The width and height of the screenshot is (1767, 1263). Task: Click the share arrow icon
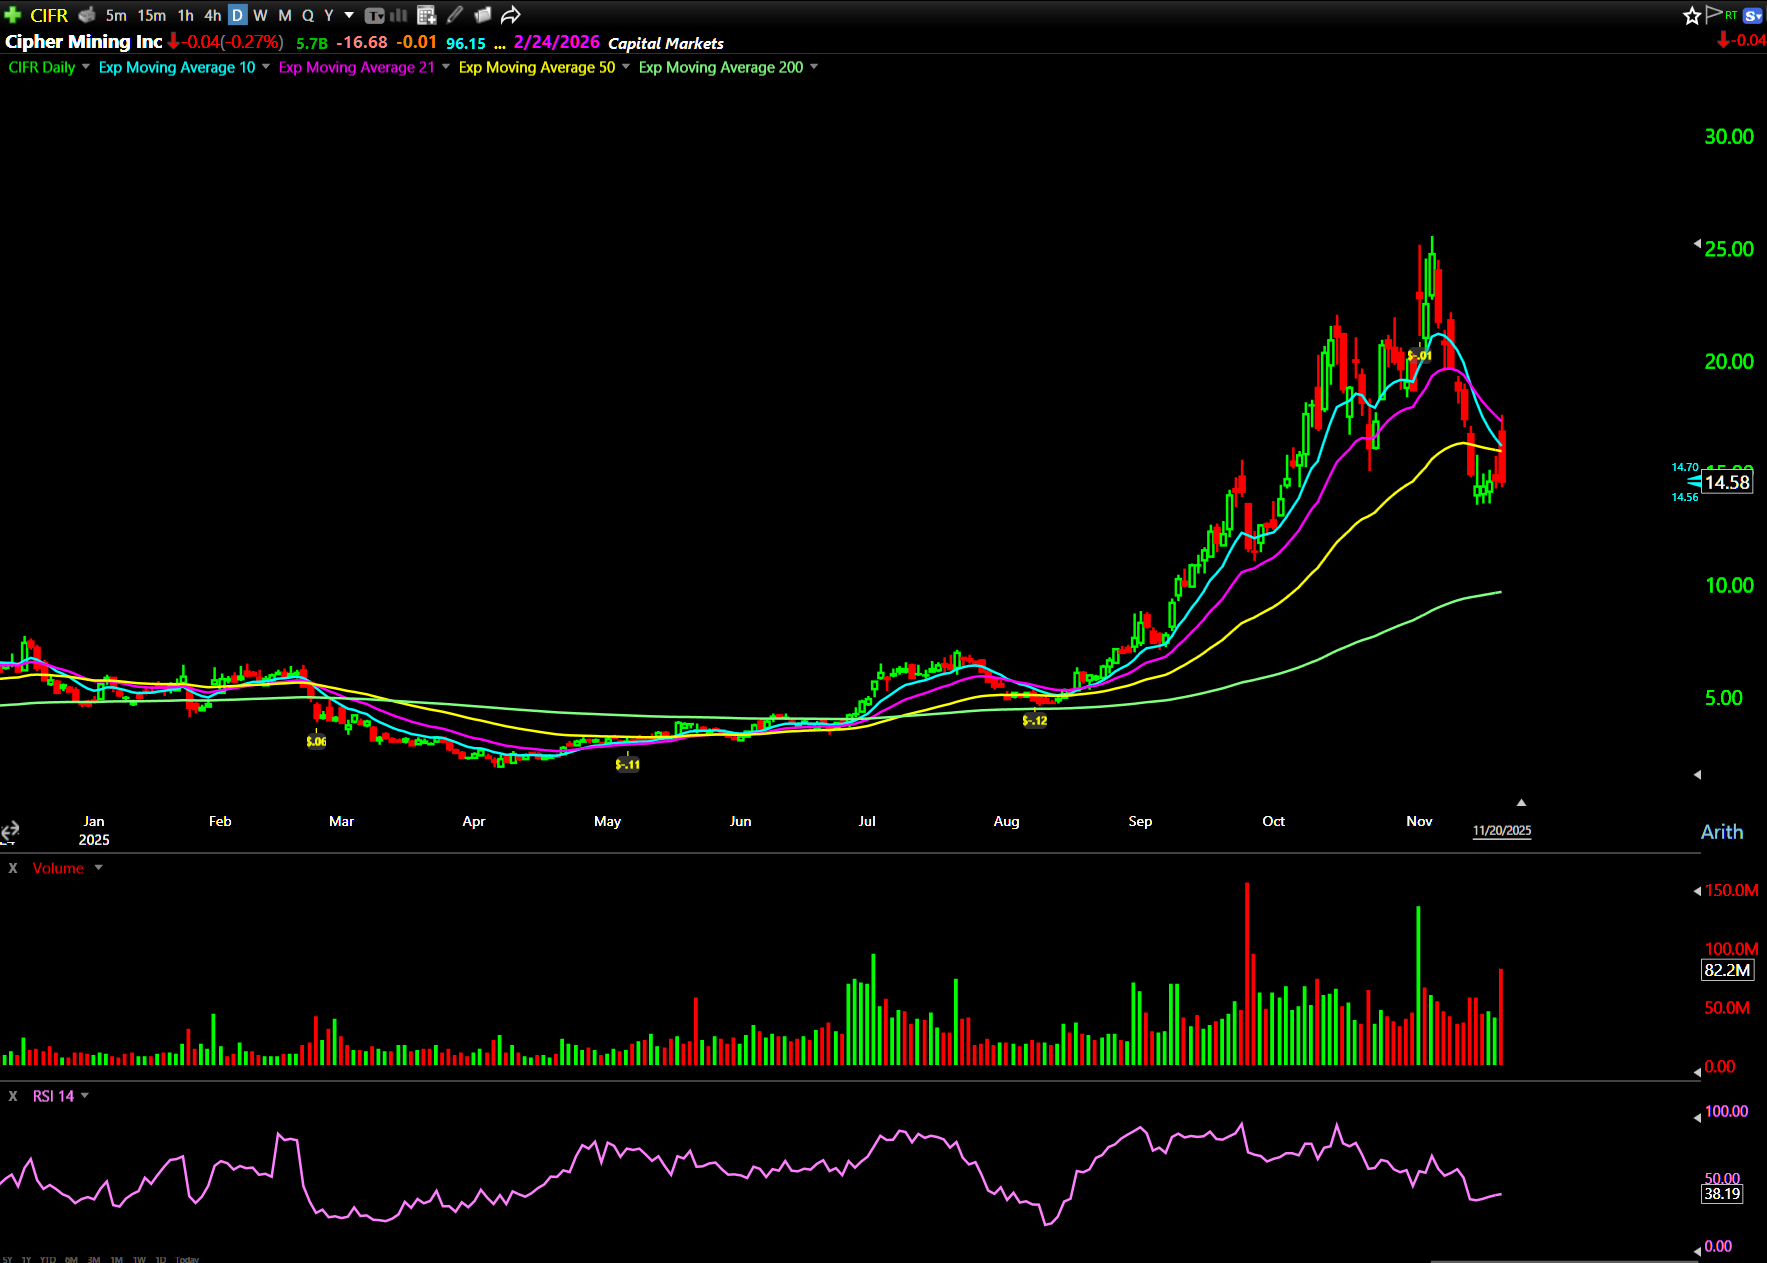(x=511, y=15)
